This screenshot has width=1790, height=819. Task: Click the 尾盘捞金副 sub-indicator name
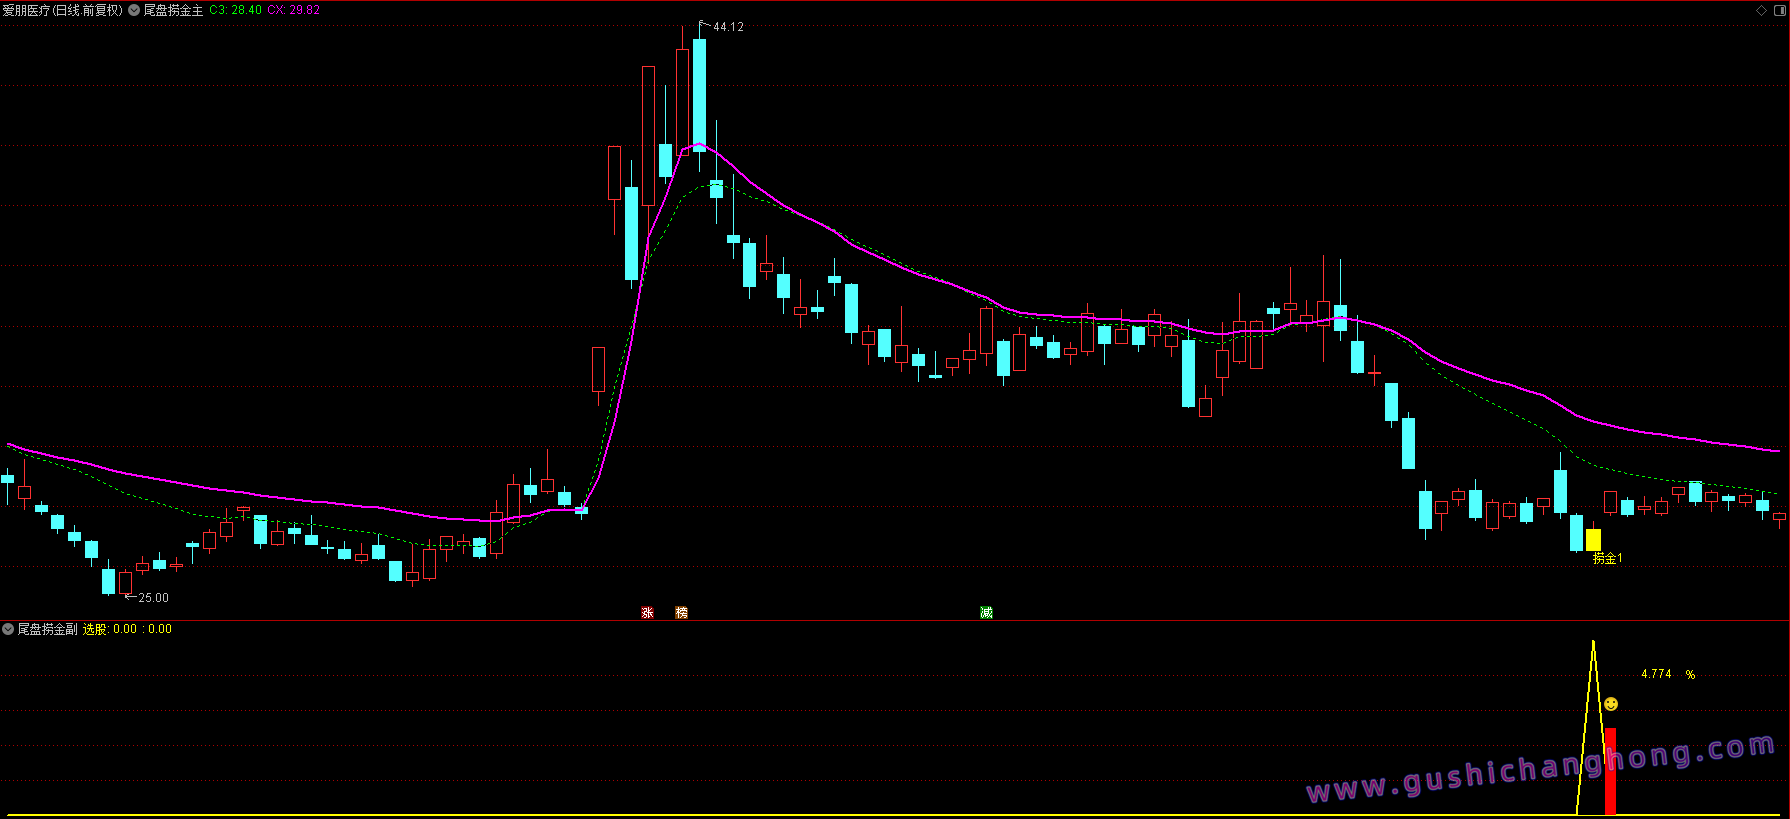click(47, 629)
